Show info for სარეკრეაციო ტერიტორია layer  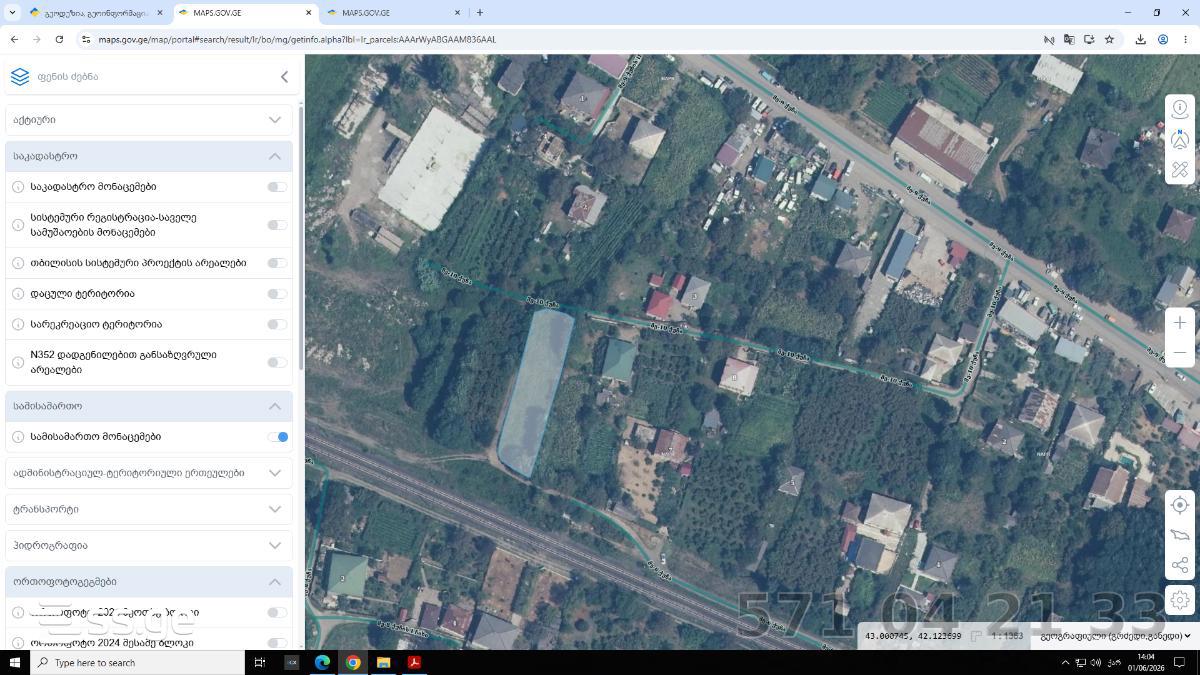pos(18,324)
